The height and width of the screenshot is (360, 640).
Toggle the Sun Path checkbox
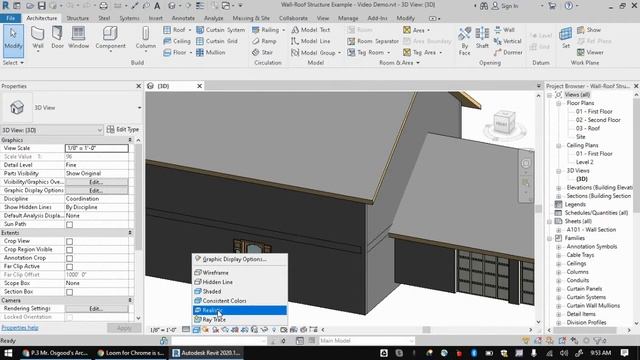pyautogui.click(x=69, y=224)
